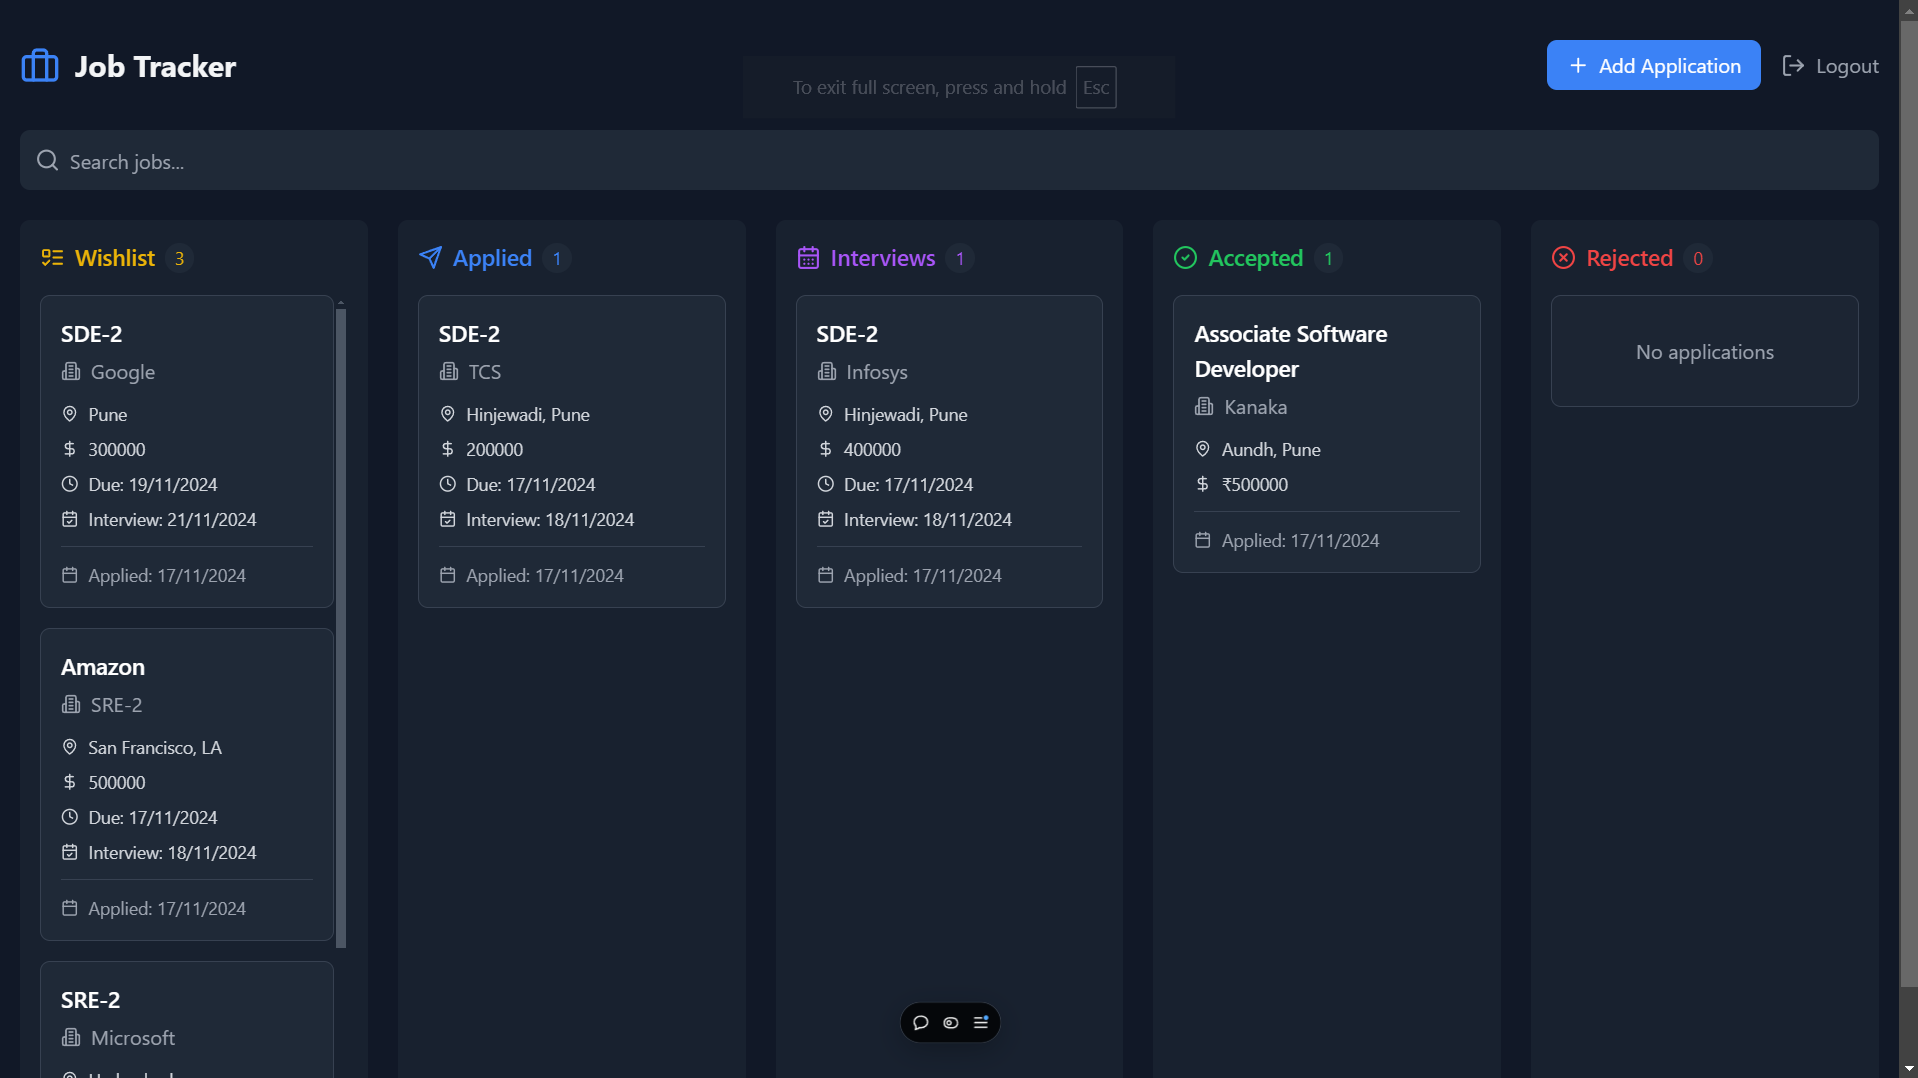1918x1078 pixels.
Task: Click the green check icon beside Accepted
Action: click(x=1185, y=257)
